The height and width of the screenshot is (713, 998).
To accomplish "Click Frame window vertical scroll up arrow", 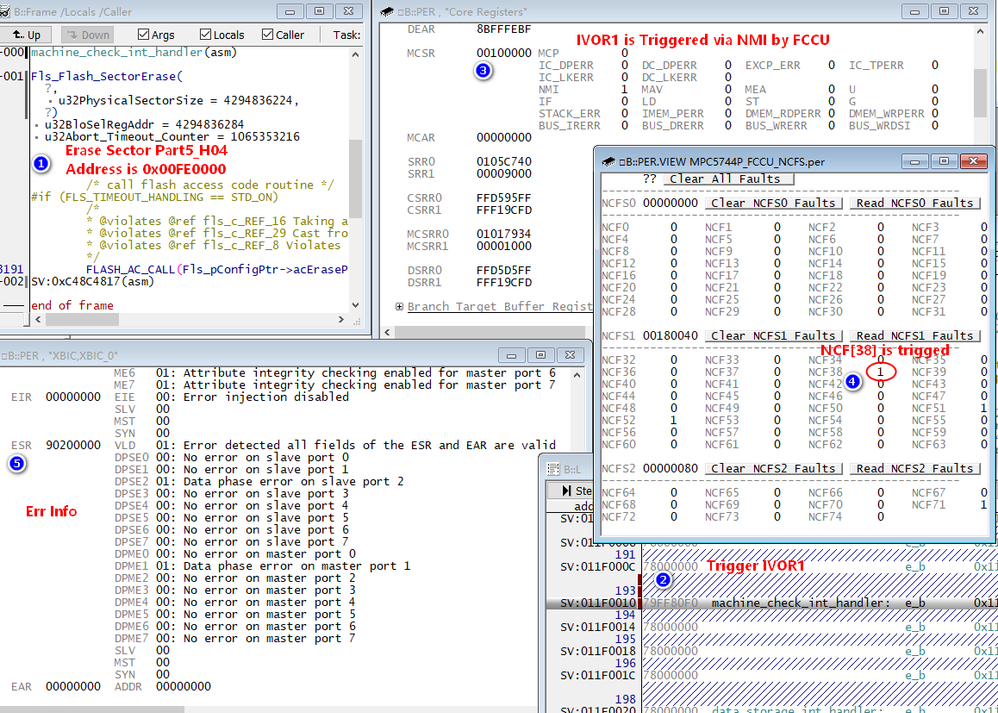I will [x=355, y=55].
